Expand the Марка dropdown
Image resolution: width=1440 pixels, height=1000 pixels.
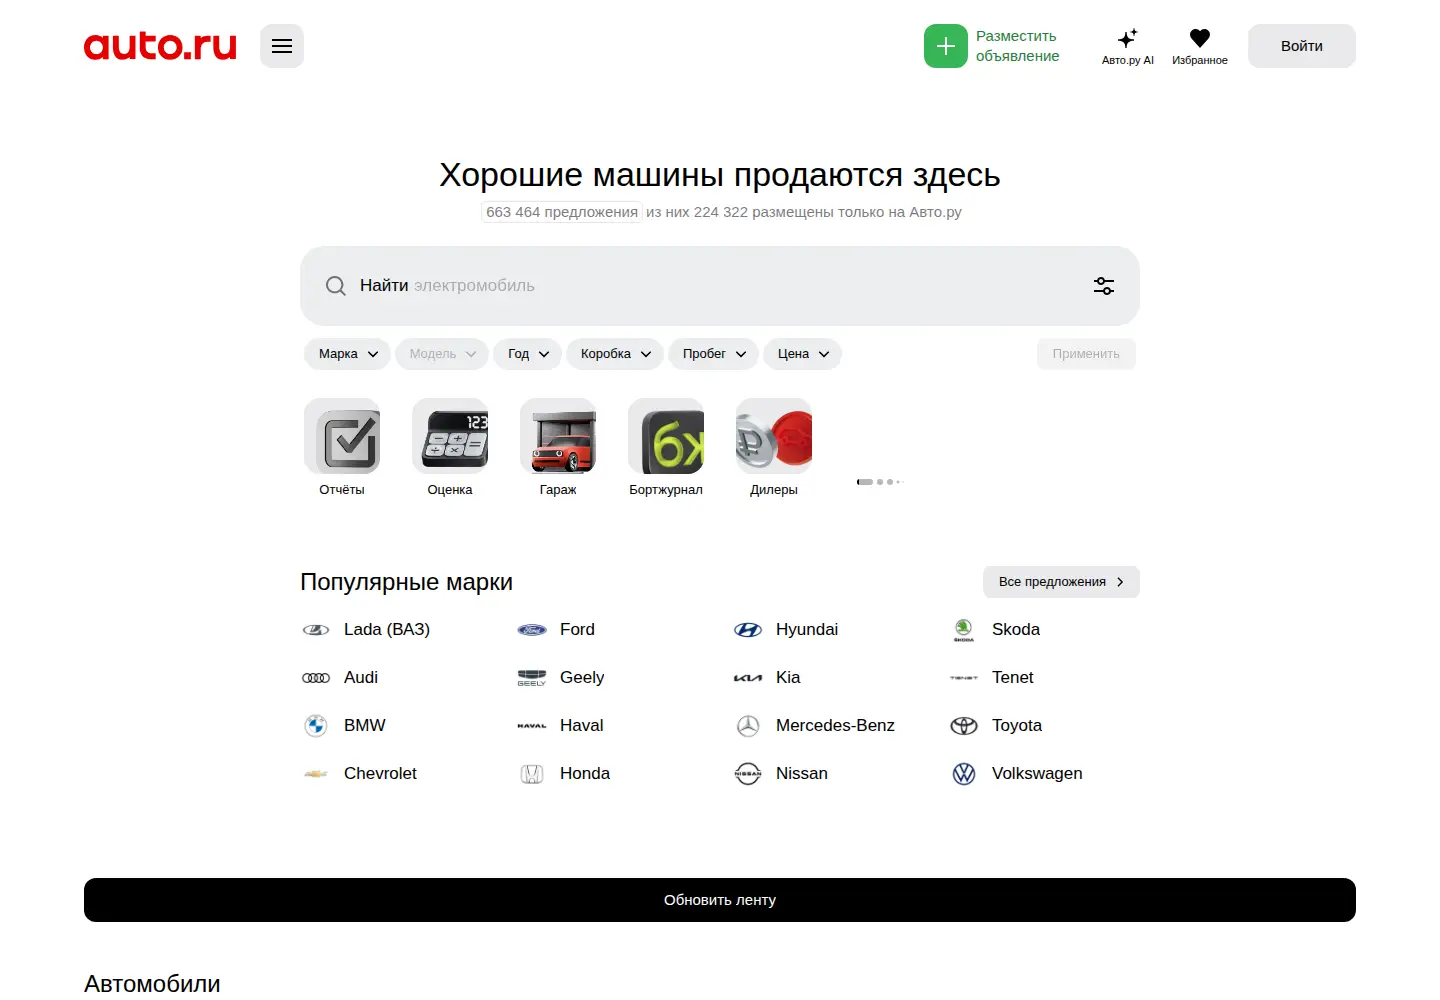(348, 354)
